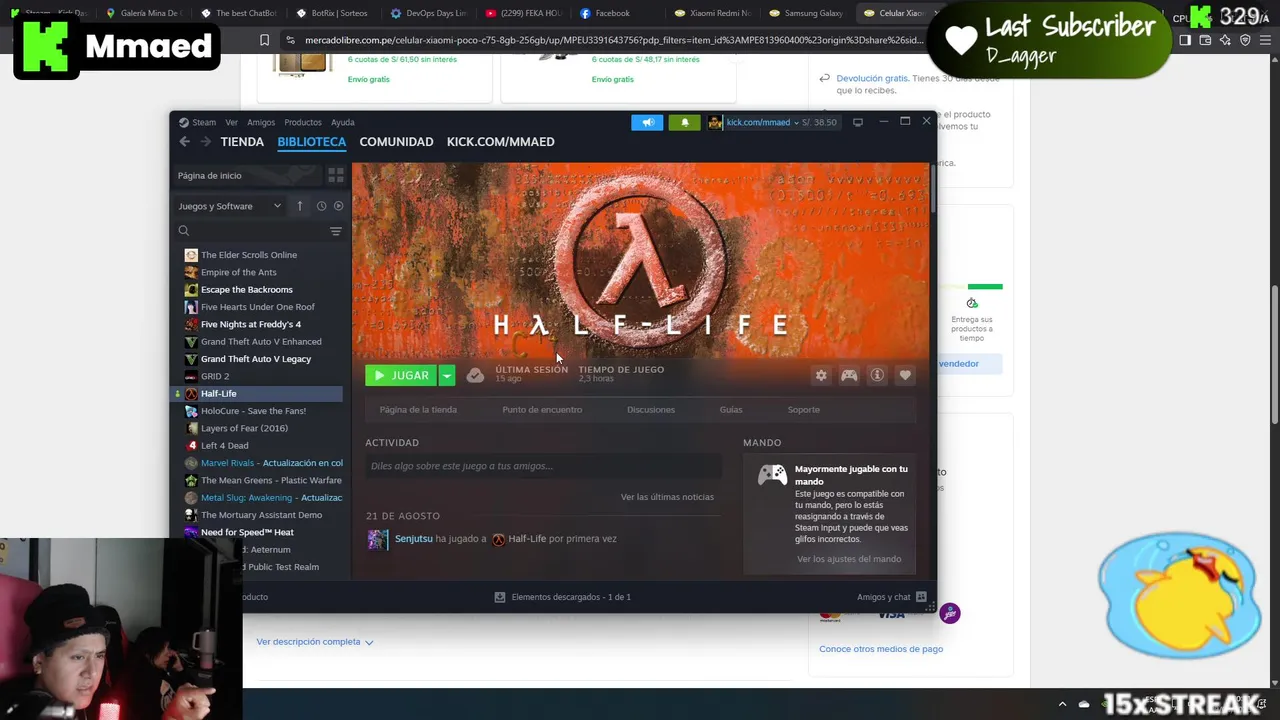
Task: Open Half-Life settings gear icon
Action: coord(821,375)
